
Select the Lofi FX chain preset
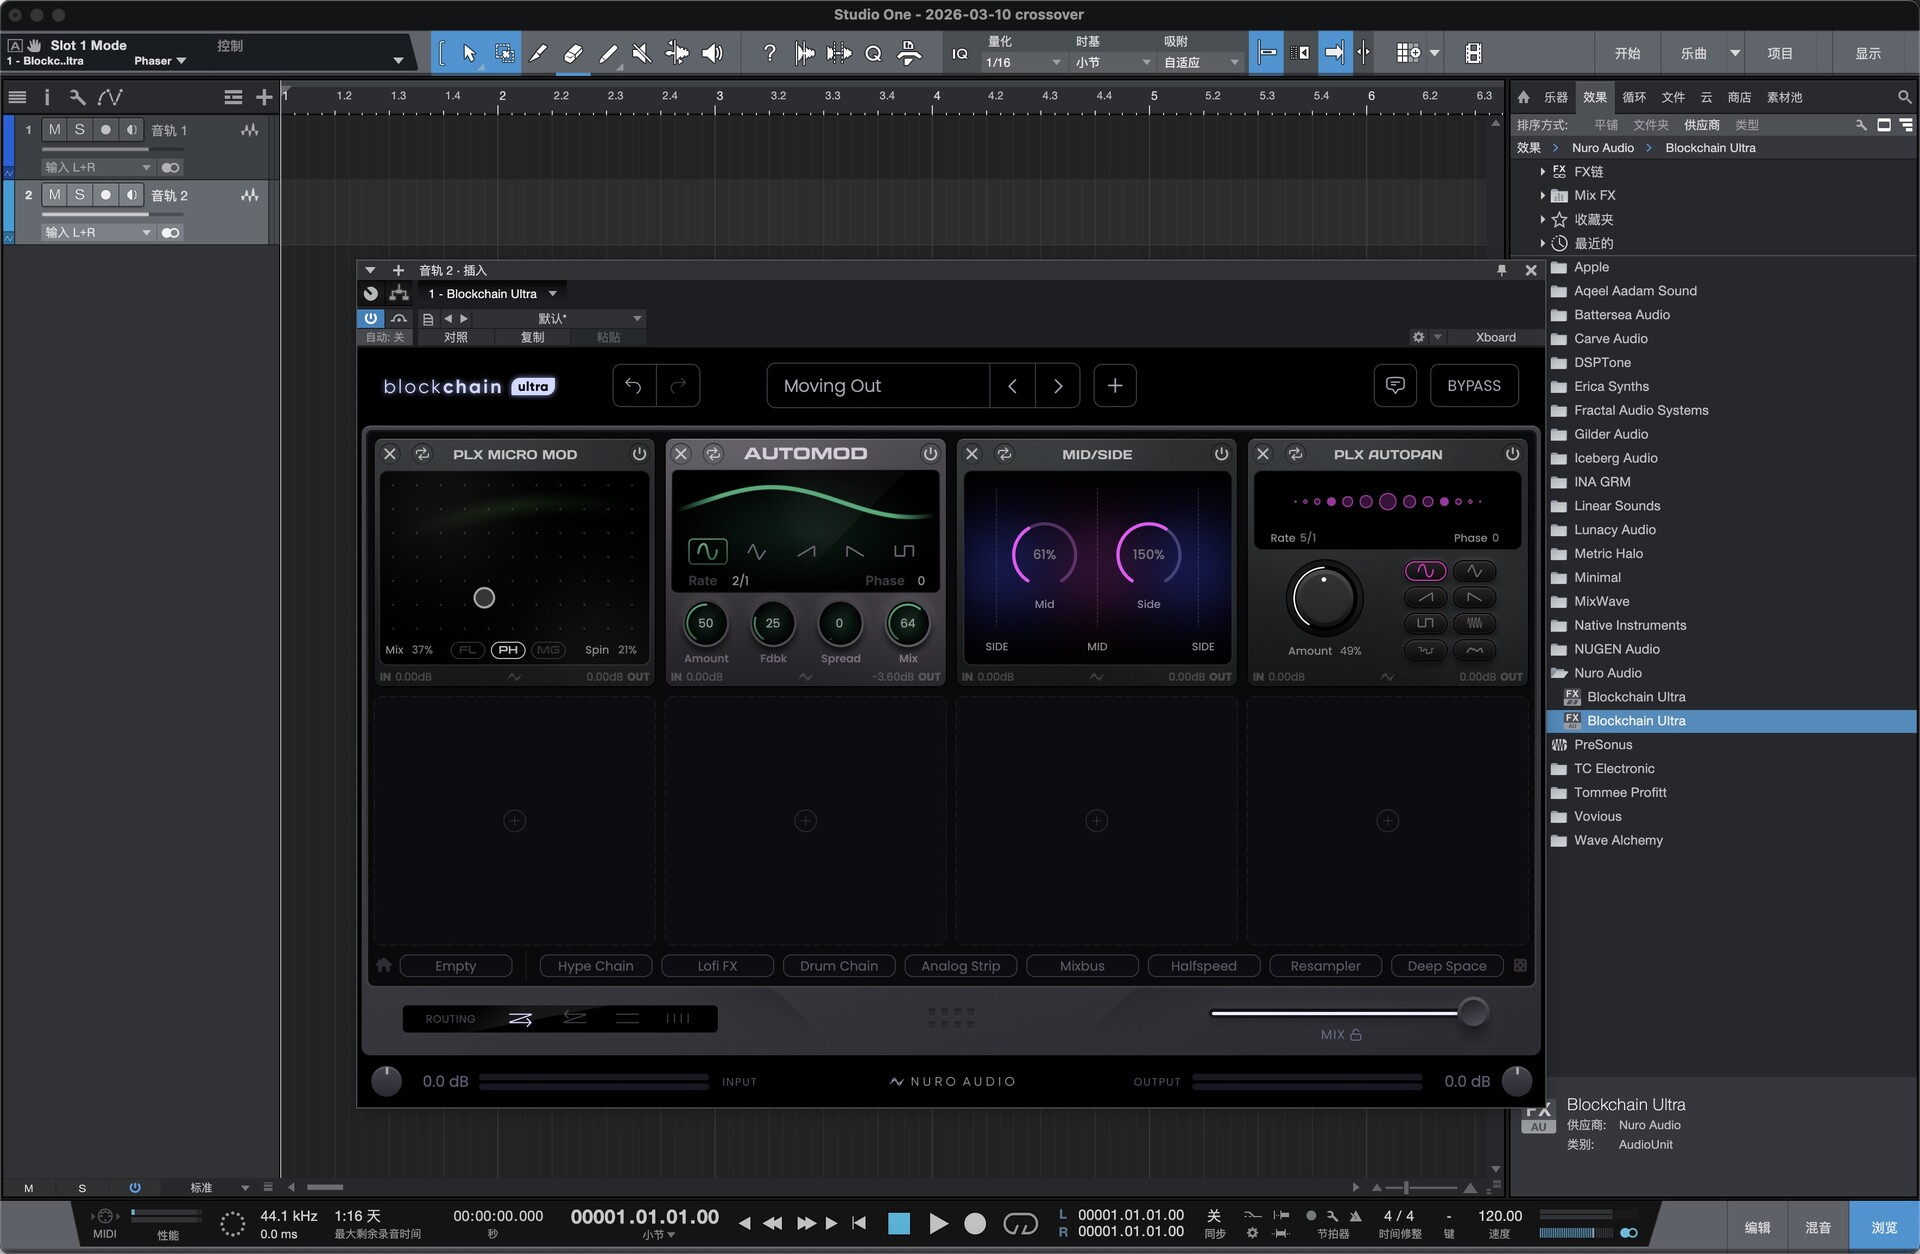(x=717, y=966)
